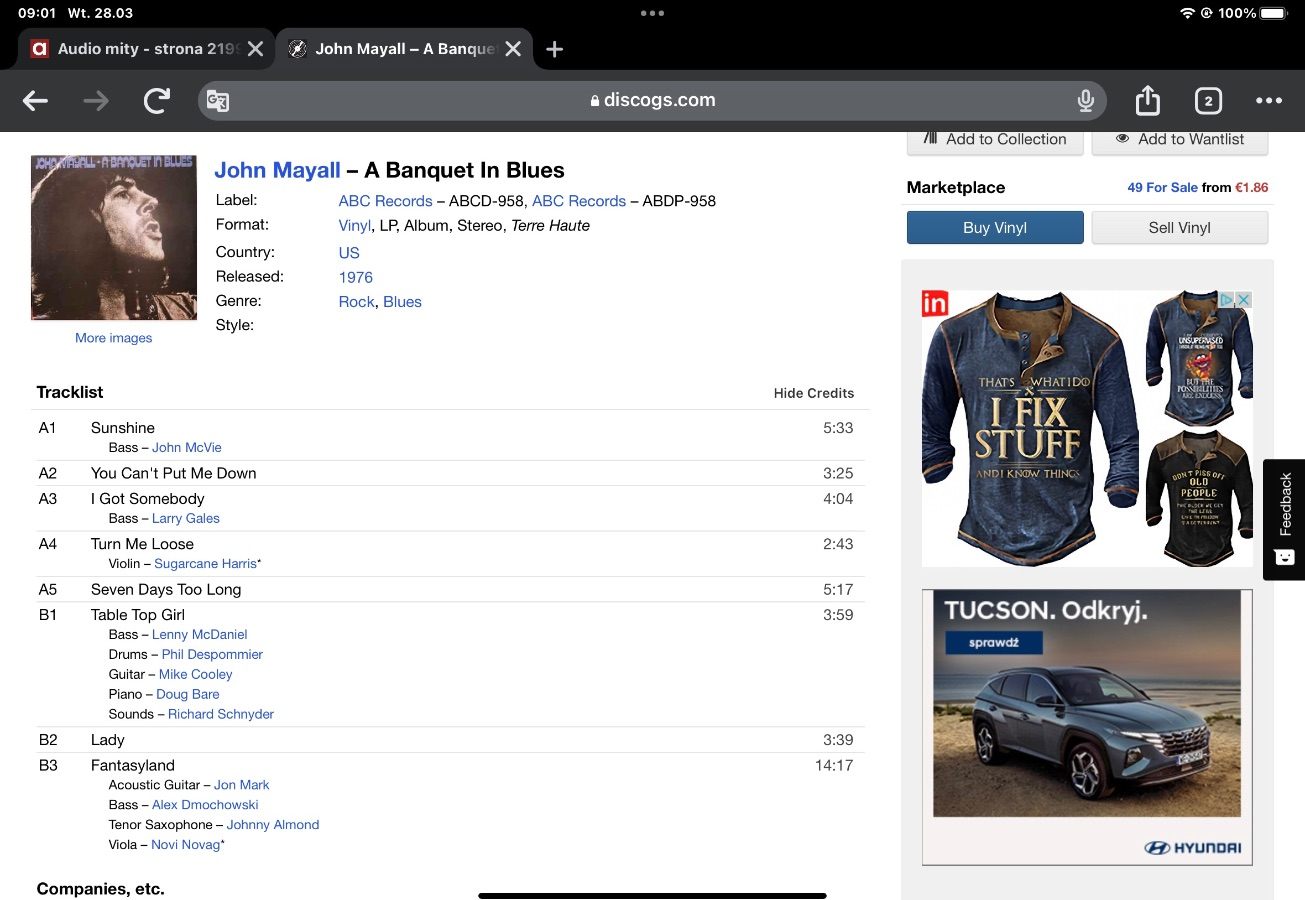Close the John Mayall tab

(513, 49)
